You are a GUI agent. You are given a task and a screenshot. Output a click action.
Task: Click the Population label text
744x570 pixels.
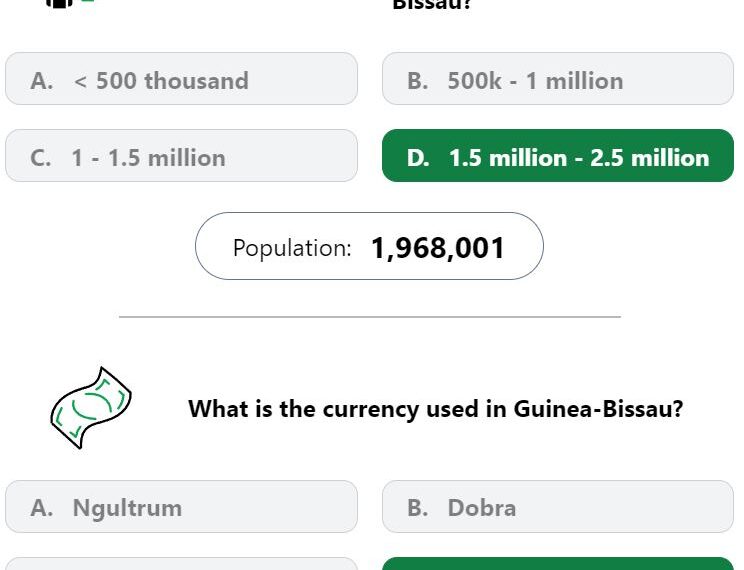coord(292,248)
